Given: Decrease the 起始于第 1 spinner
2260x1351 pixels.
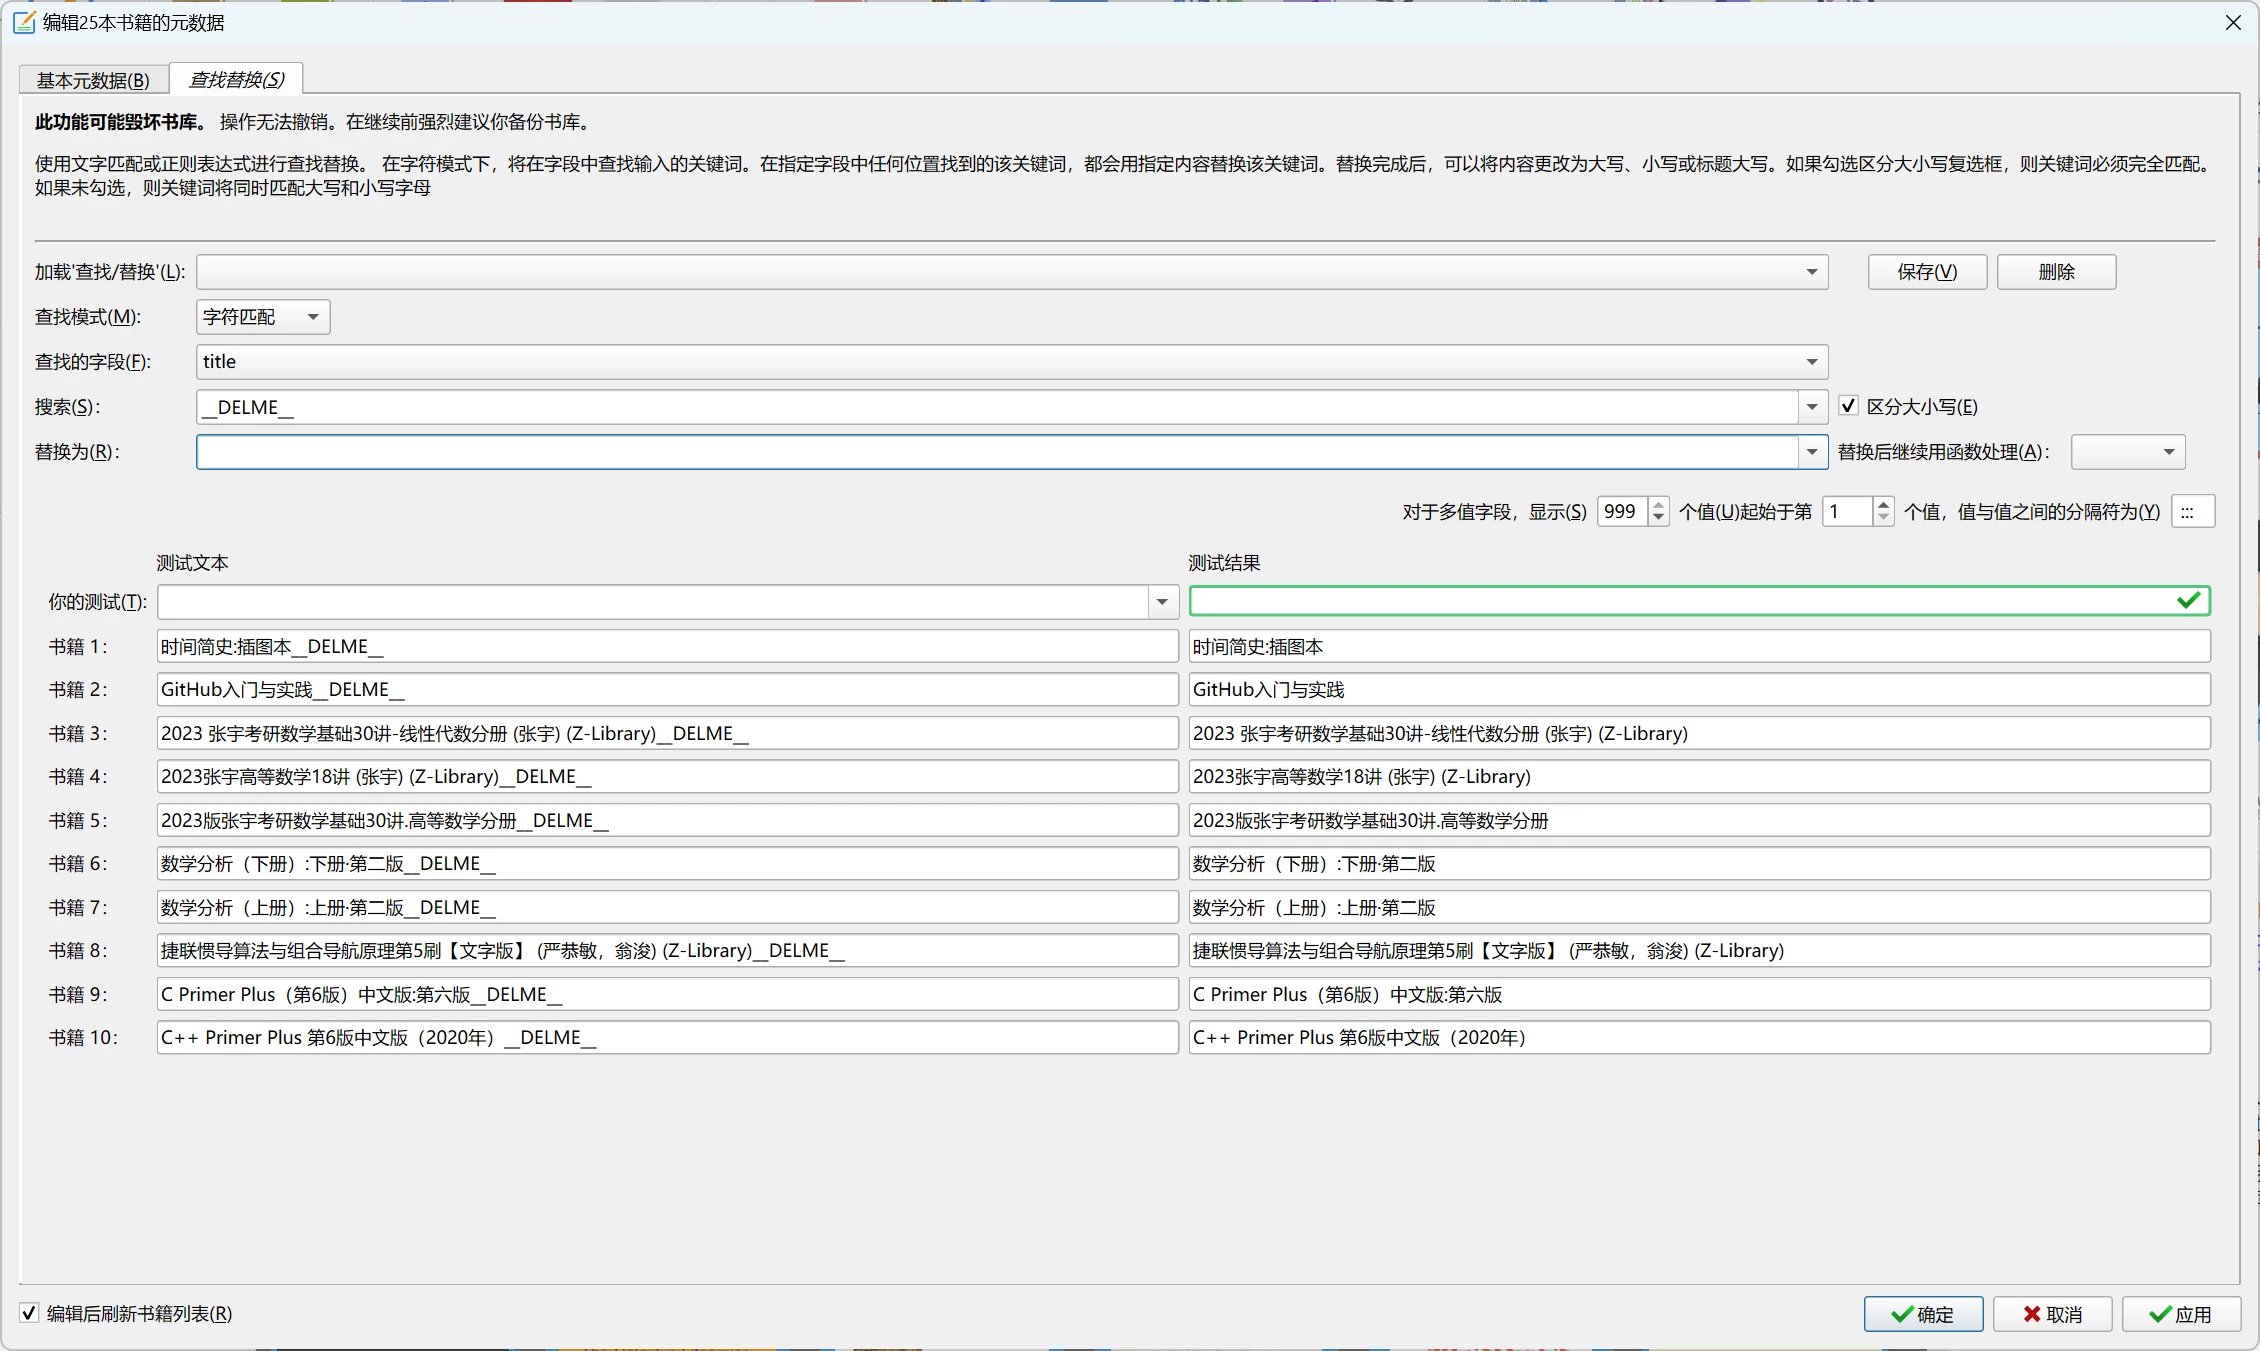Looking at the screenshot, I should point(1883,518).
